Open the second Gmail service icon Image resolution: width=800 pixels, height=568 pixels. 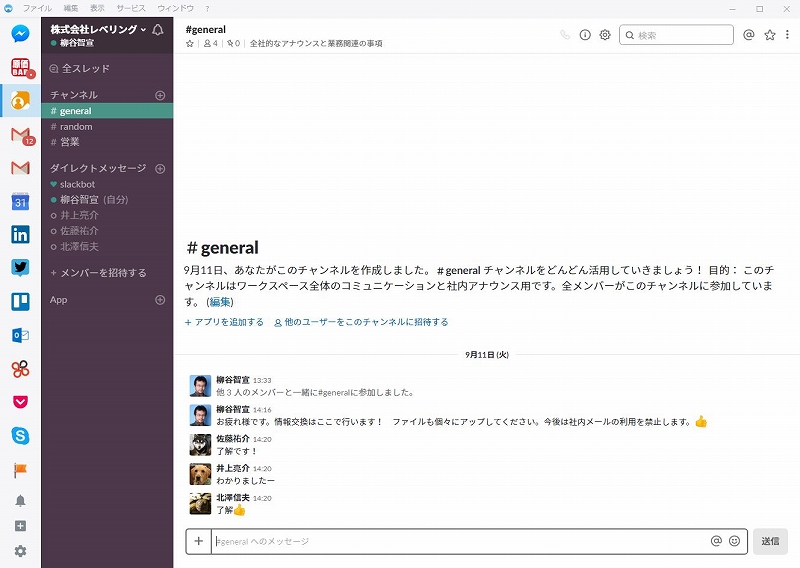coord(20,167)
